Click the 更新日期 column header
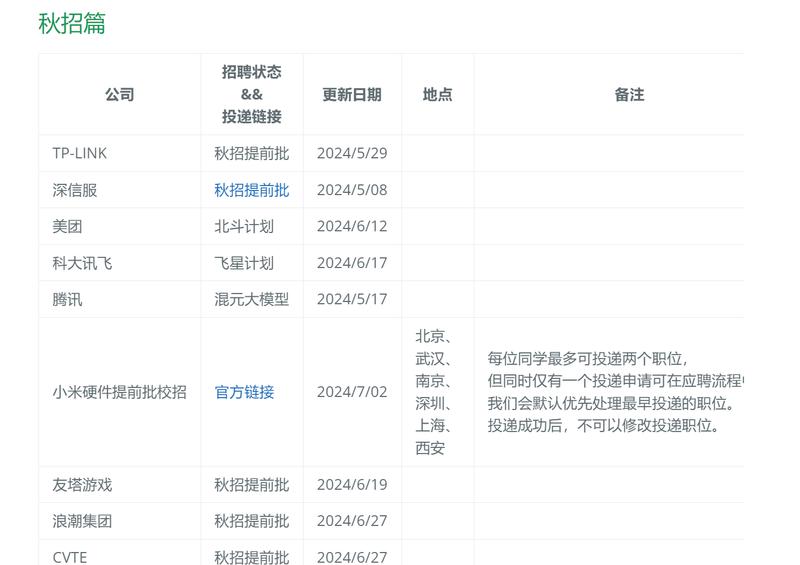 coord(352,94)
